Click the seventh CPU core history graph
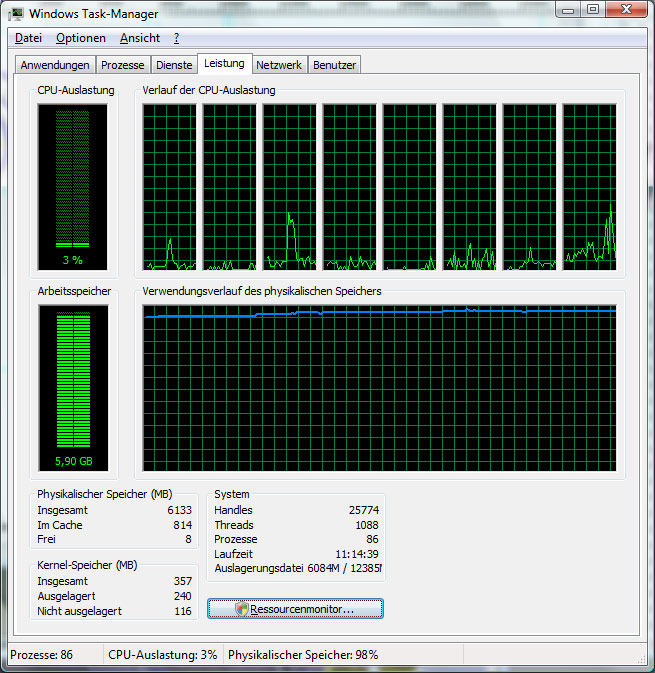 pos(530,187)
